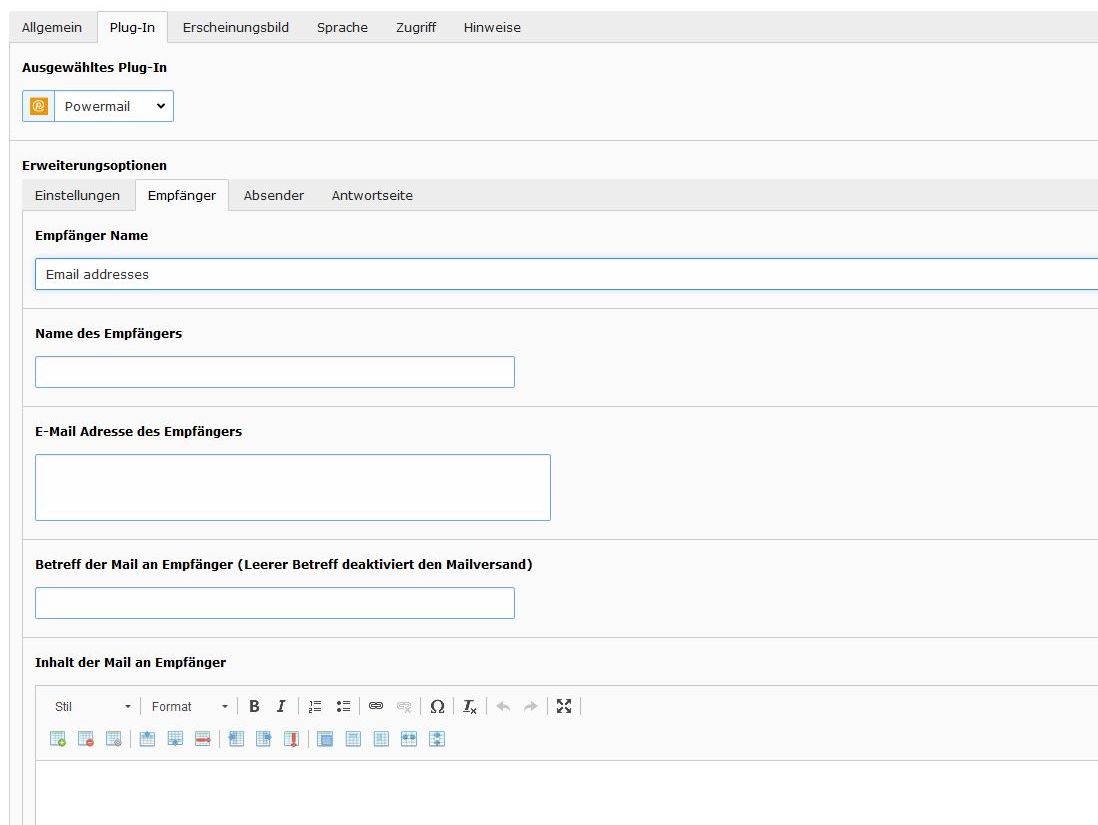
Task: Open the Erscheinungsbild tab
Action: click(x=235, y=27)
